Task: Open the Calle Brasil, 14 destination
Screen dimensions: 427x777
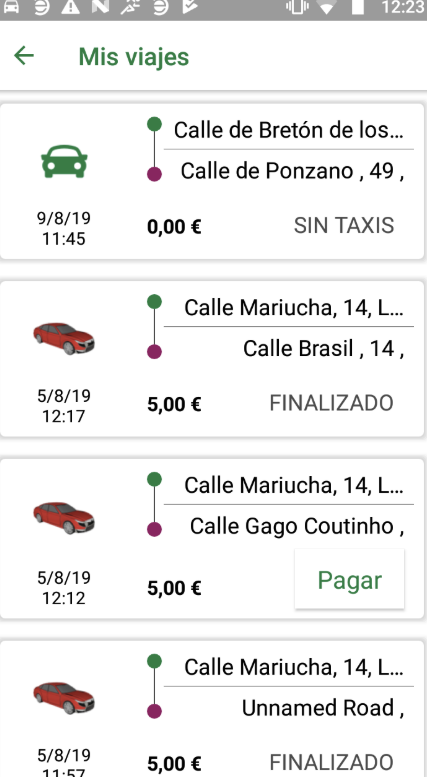Action: click(x=323, y=349)
